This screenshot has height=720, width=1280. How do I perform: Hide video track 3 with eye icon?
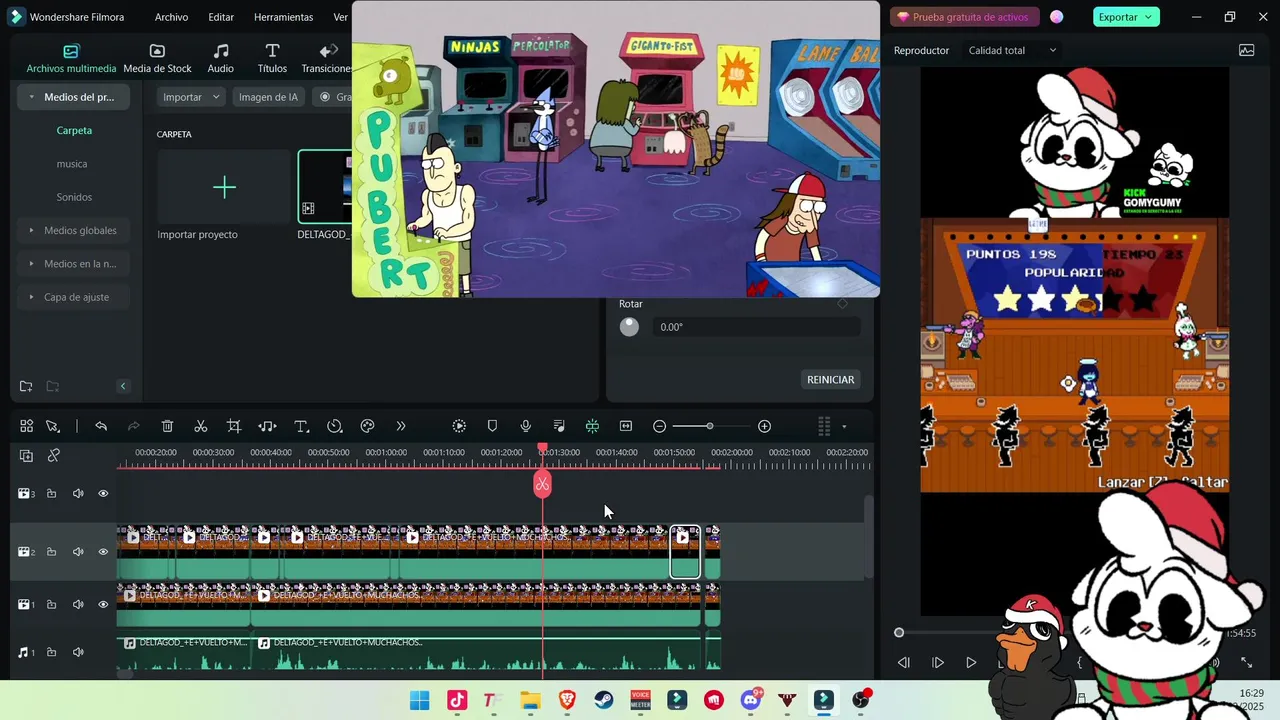coord(103,493)
